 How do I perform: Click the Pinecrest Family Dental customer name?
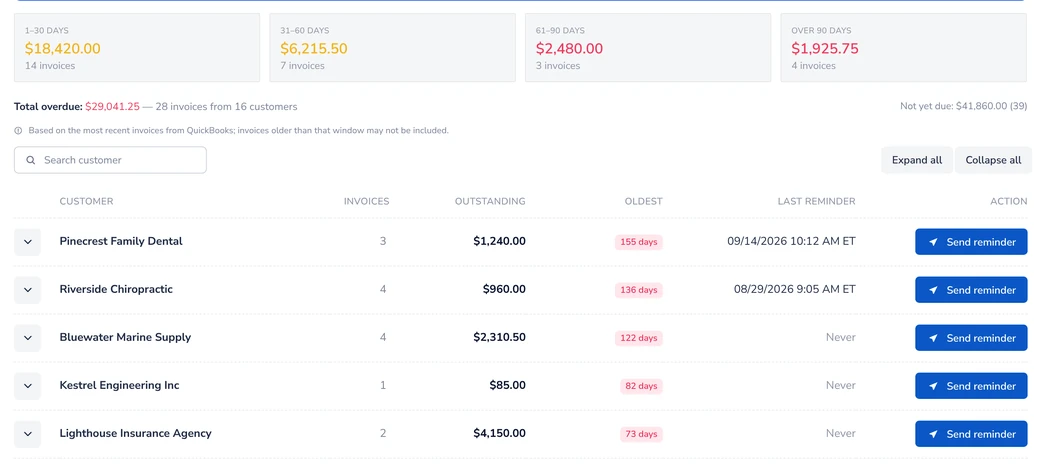click(x=121, y=241)
